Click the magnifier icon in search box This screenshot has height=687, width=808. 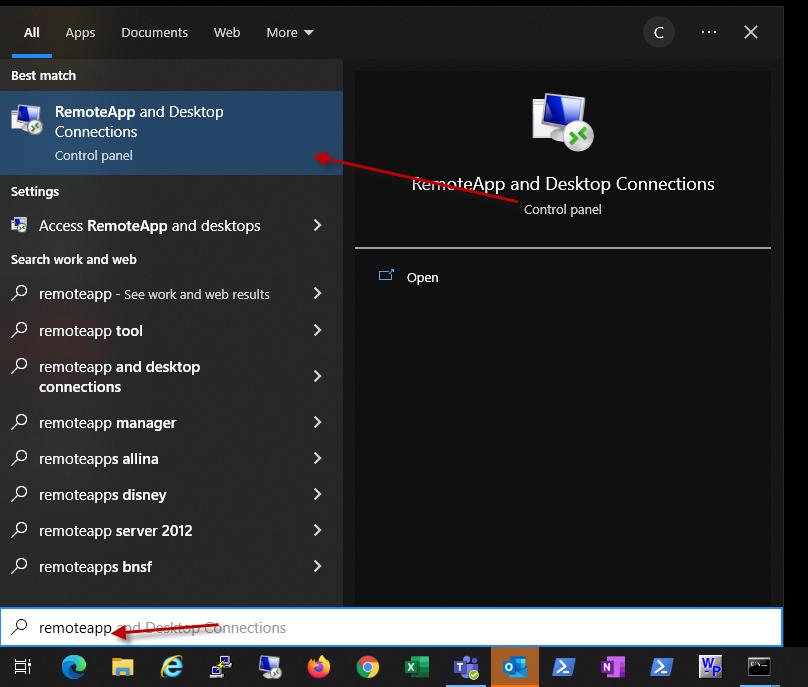[20, 627]
